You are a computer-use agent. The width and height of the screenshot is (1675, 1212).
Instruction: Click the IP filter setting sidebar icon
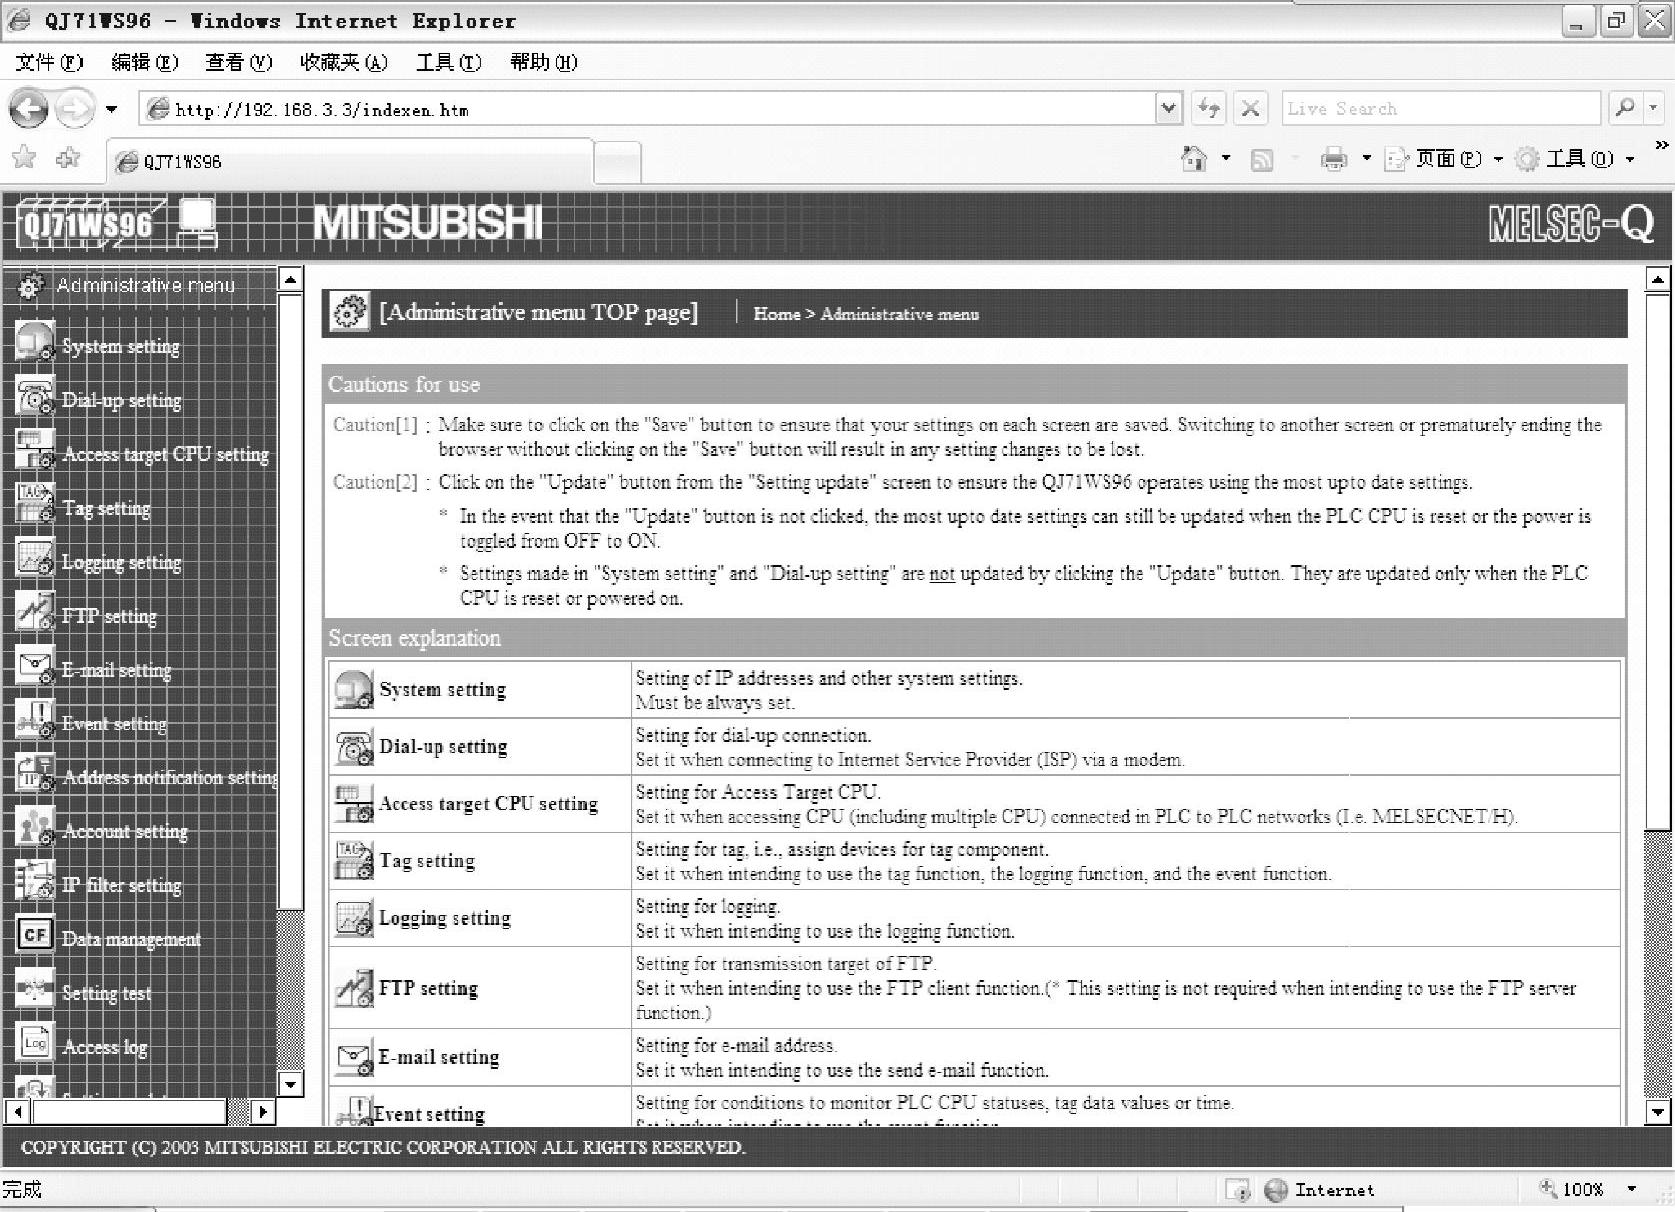point(35,883)
